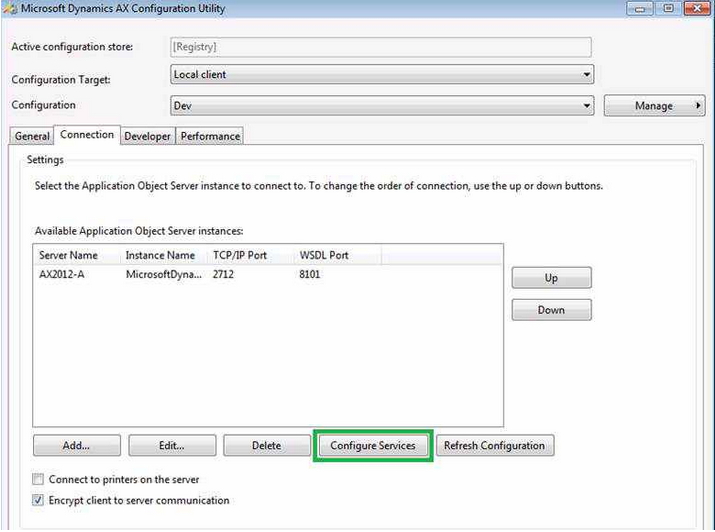715x532 pixels.
Task: Click Add... to add a server instance
Action: click(x=76, y=446)
